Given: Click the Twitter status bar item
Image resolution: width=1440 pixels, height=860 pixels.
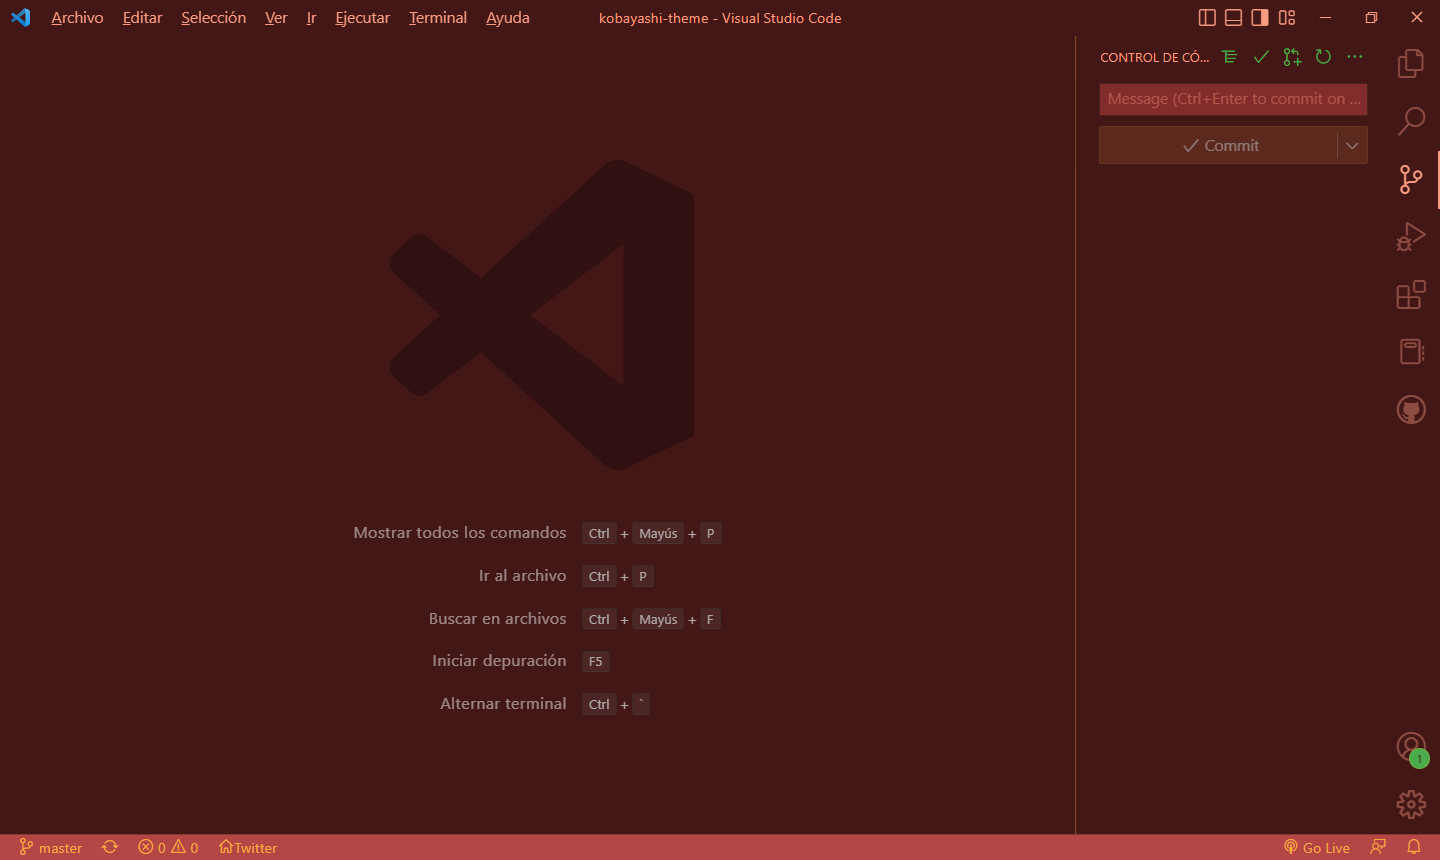Looking at the screenshot, I should 248,847.
